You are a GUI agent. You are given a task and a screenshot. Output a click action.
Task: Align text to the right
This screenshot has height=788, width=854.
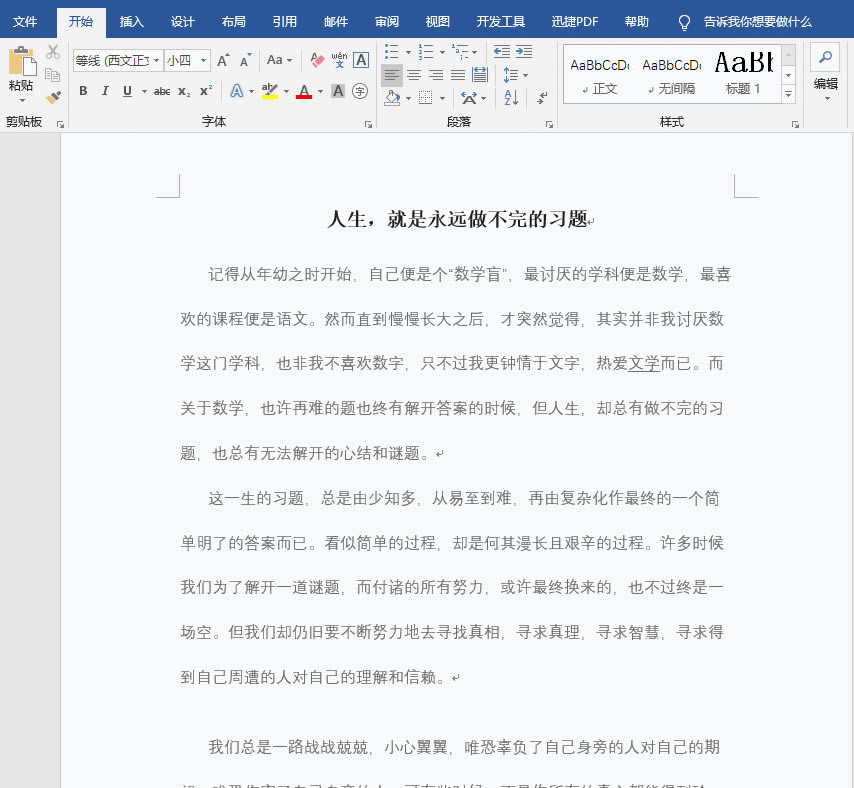tap(436, 75)
